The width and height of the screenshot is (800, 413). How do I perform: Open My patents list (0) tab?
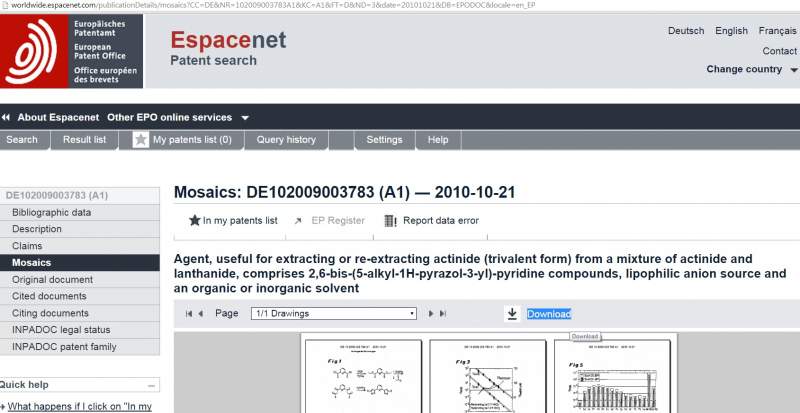coord(182,139)
